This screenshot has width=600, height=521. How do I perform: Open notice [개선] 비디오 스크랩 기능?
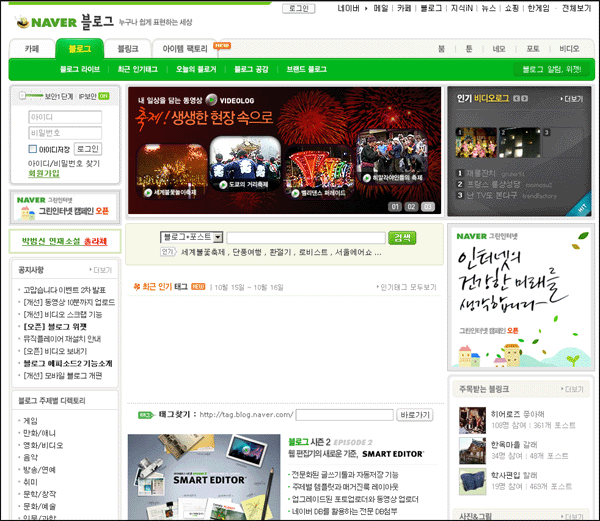pos(63,314)
